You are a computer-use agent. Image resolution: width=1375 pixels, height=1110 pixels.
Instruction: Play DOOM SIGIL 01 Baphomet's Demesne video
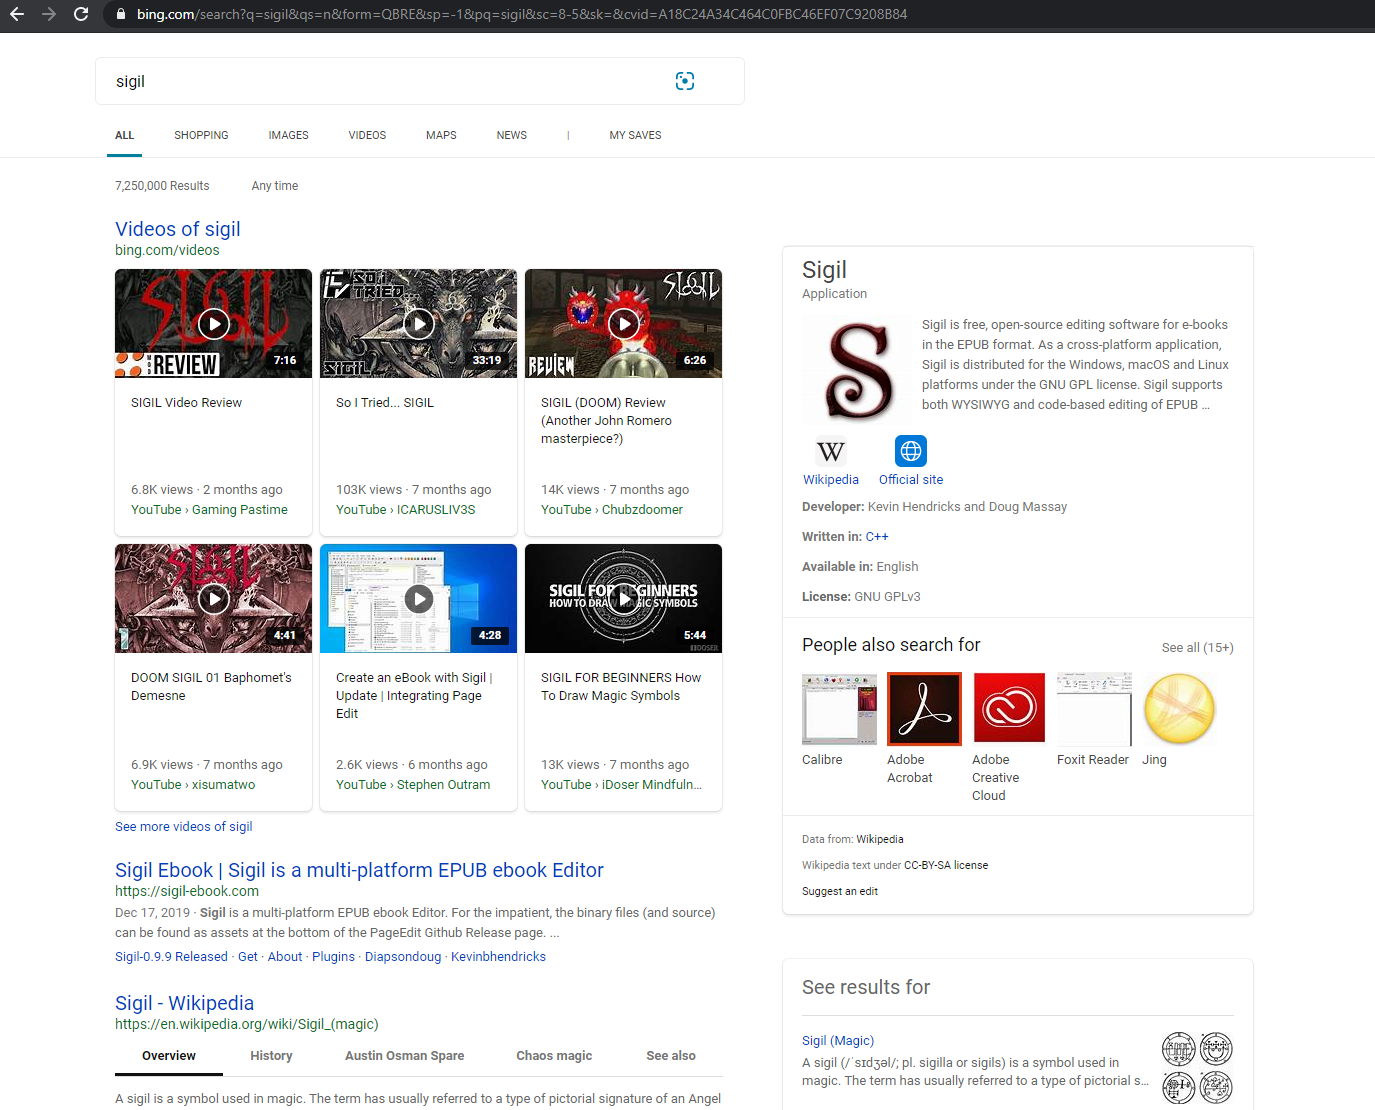pos(214,598)
